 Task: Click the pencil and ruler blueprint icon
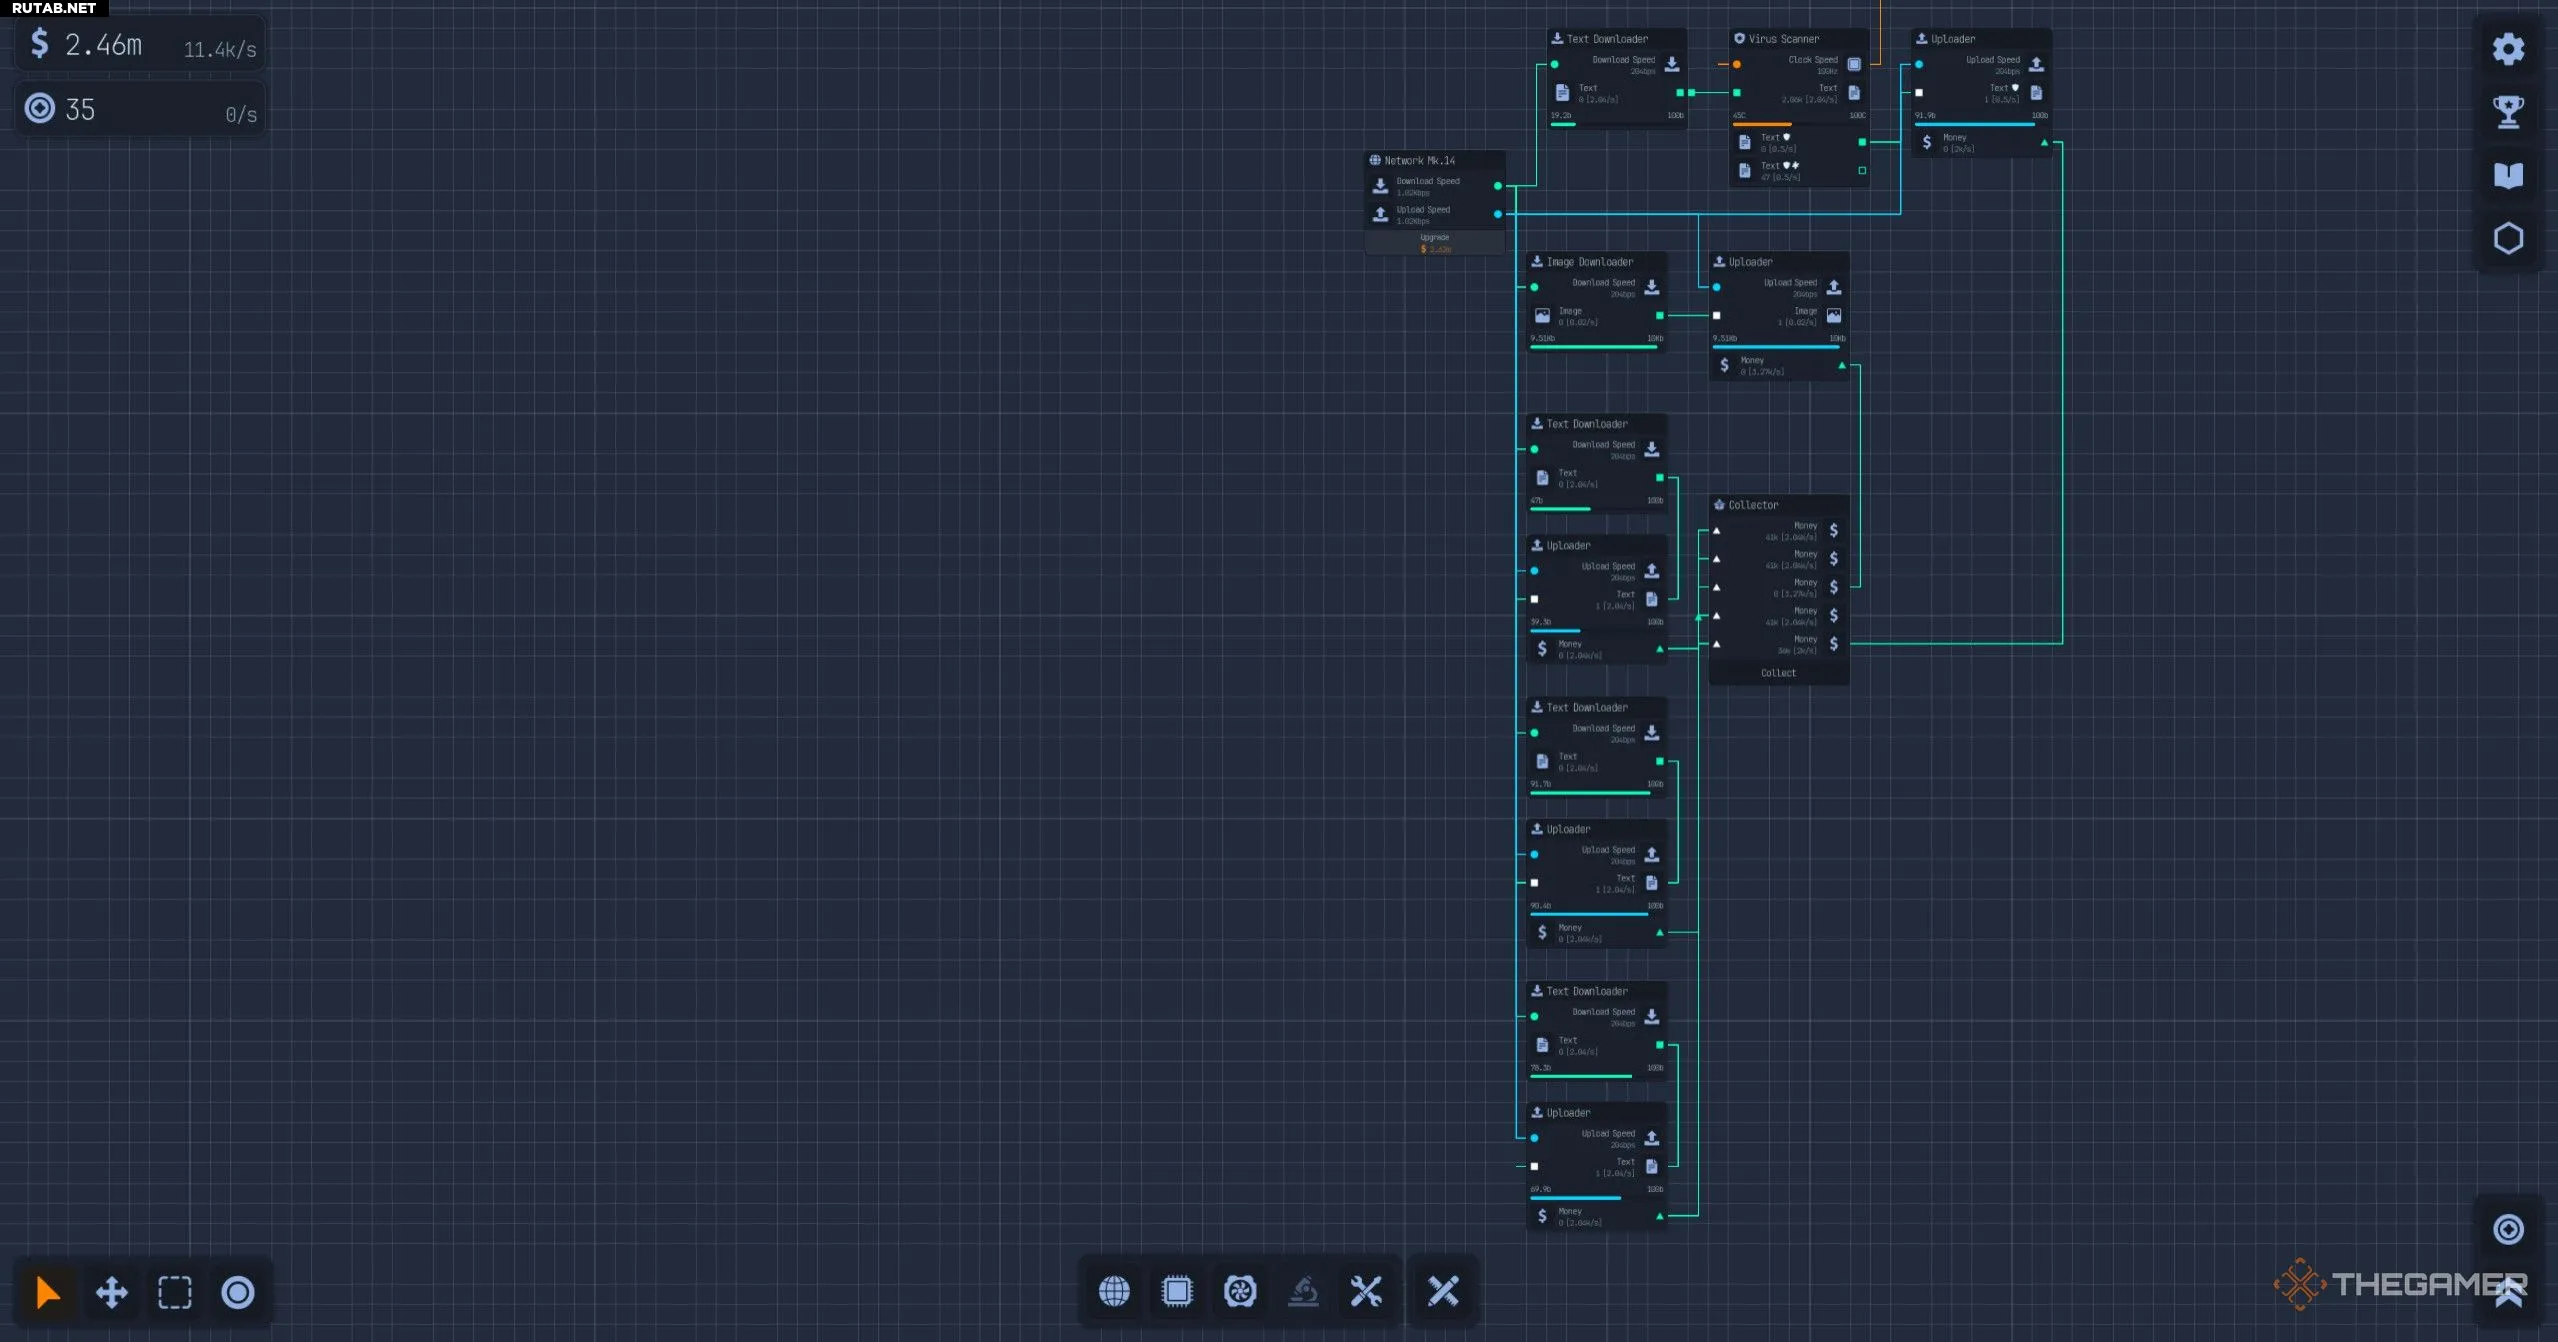tap(1443, 1291)
